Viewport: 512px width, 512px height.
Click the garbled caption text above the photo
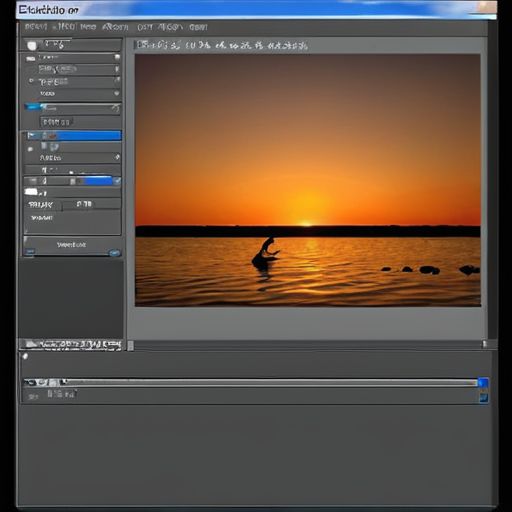222,45
